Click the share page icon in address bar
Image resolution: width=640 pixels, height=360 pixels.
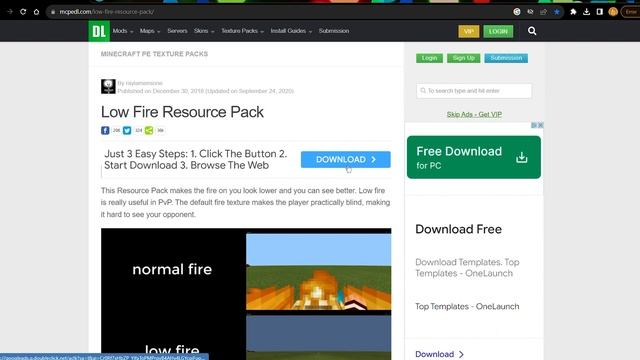coord(543,12)
